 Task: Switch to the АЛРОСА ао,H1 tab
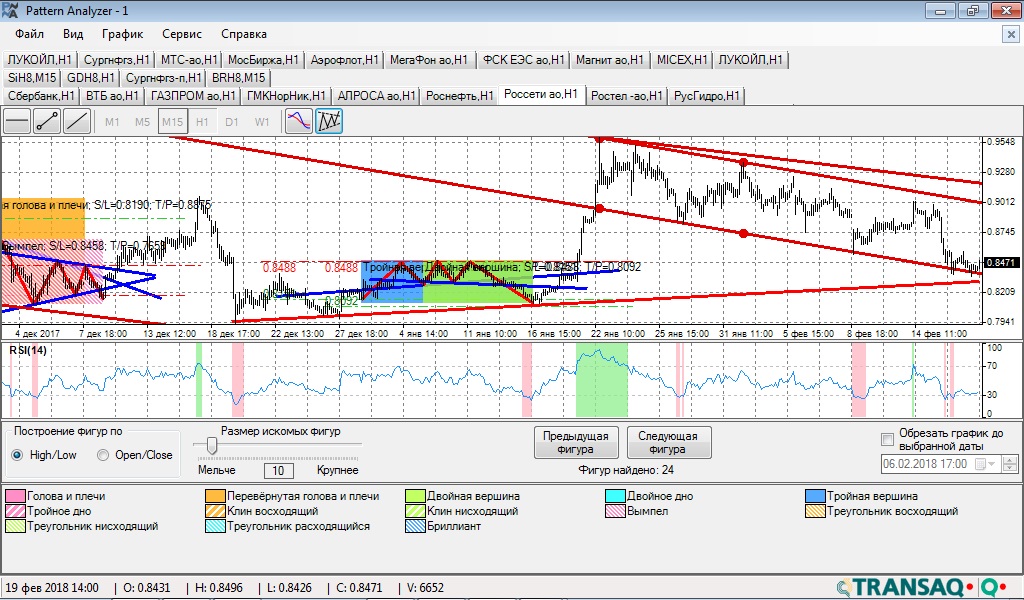[377, 96]
